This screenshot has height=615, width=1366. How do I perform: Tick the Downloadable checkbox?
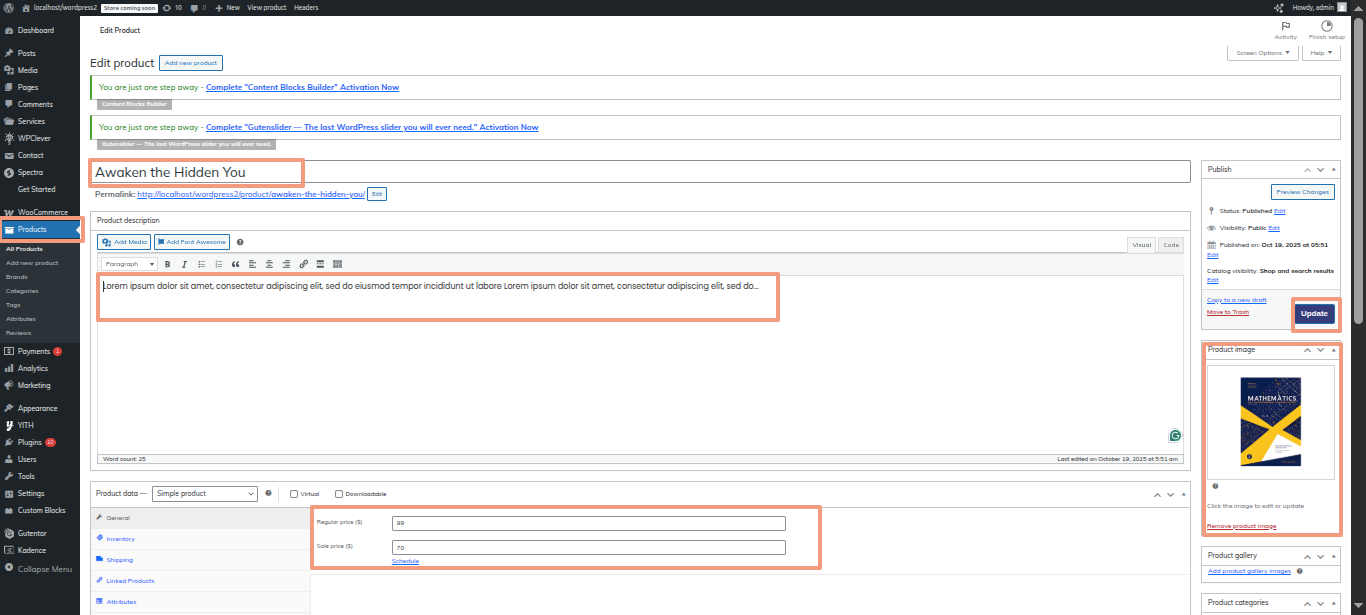[x=339, y=494]
